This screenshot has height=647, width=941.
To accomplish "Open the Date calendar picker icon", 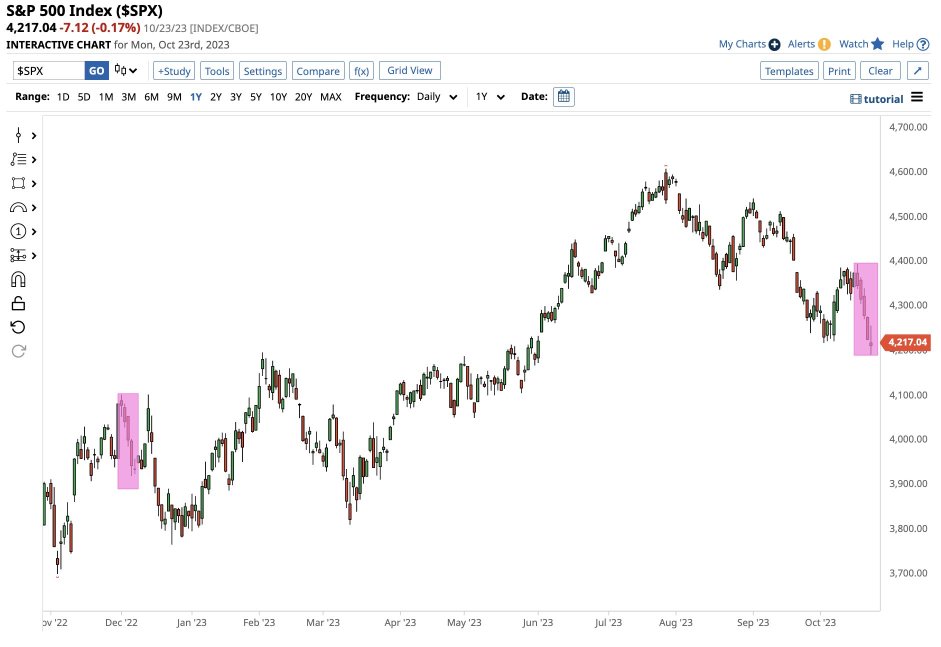I will click(564, 97).
